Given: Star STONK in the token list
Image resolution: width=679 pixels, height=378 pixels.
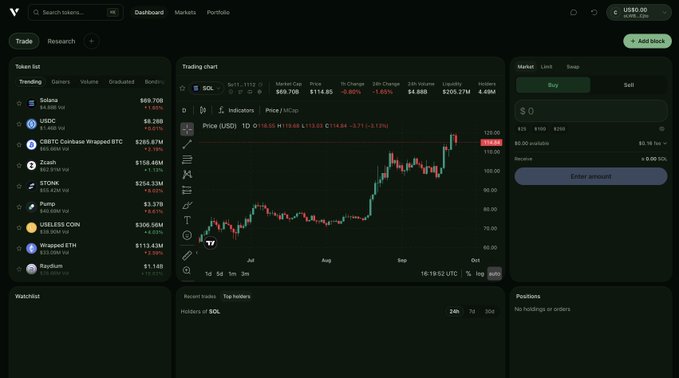Looking at the screenshot, I should pyautogui.click(x=19, y=186).
